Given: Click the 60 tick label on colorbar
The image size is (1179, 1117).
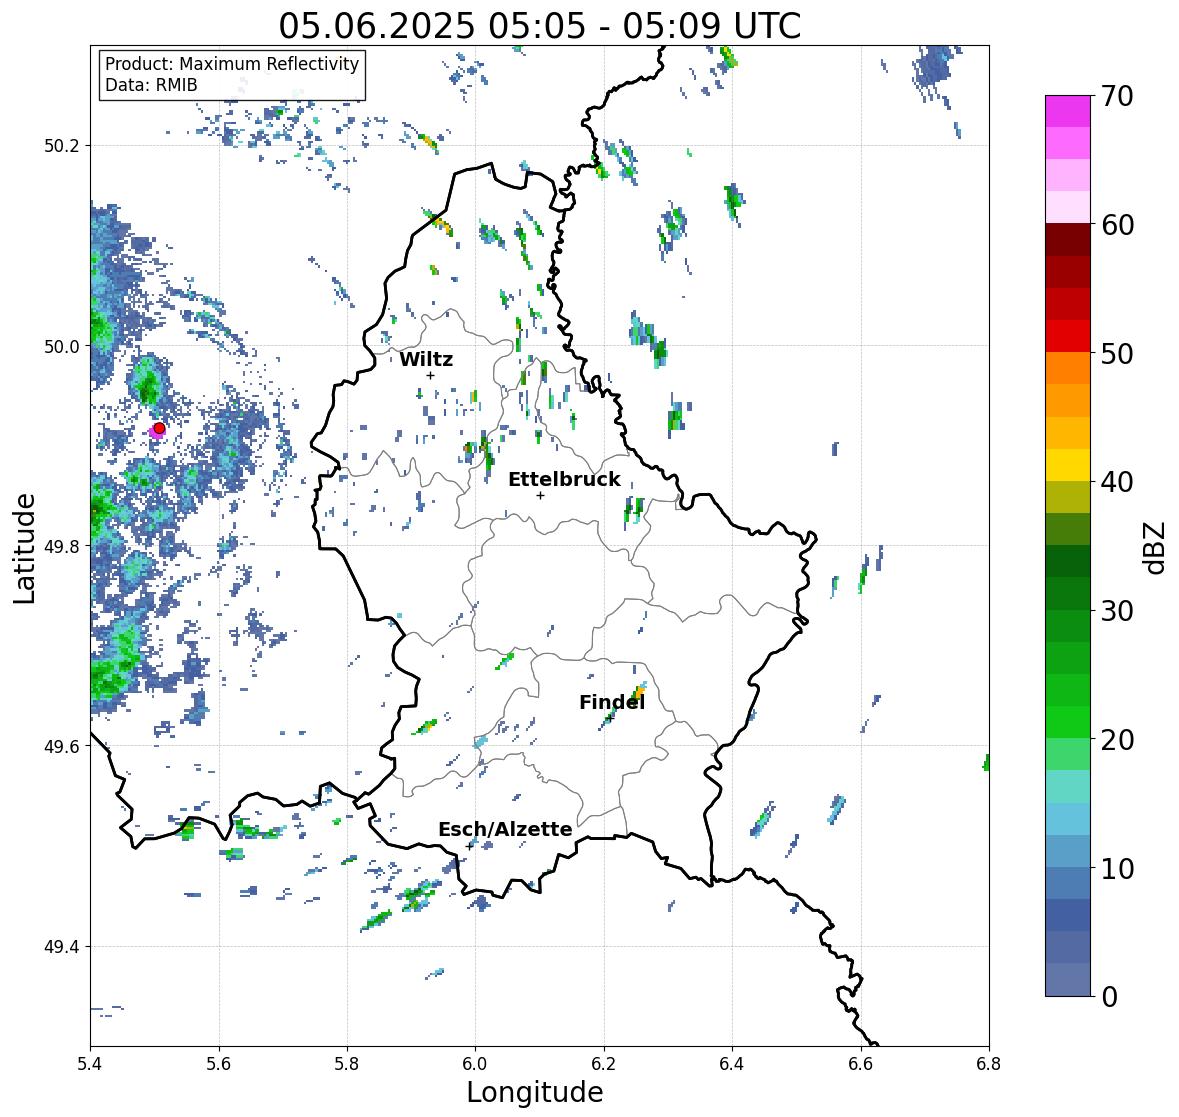Looking at the screenshot, I should (1117, 225).
